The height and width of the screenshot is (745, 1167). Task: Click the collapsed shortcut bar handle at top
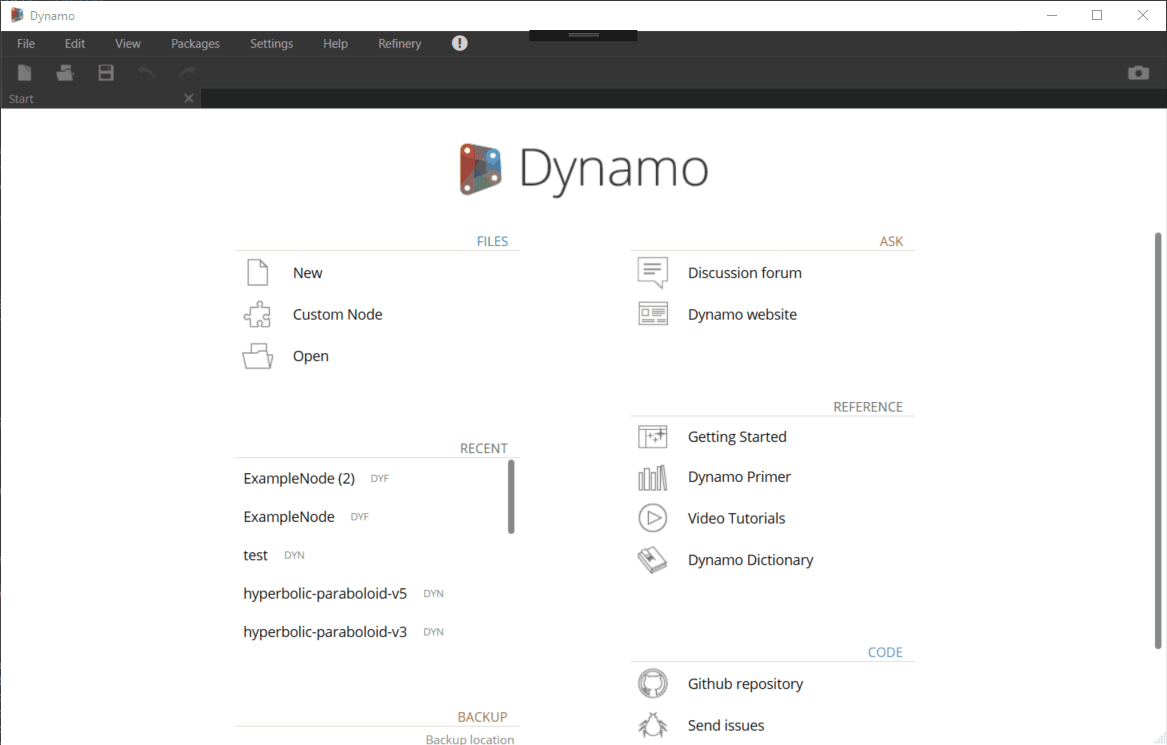(x=584, y=35)
